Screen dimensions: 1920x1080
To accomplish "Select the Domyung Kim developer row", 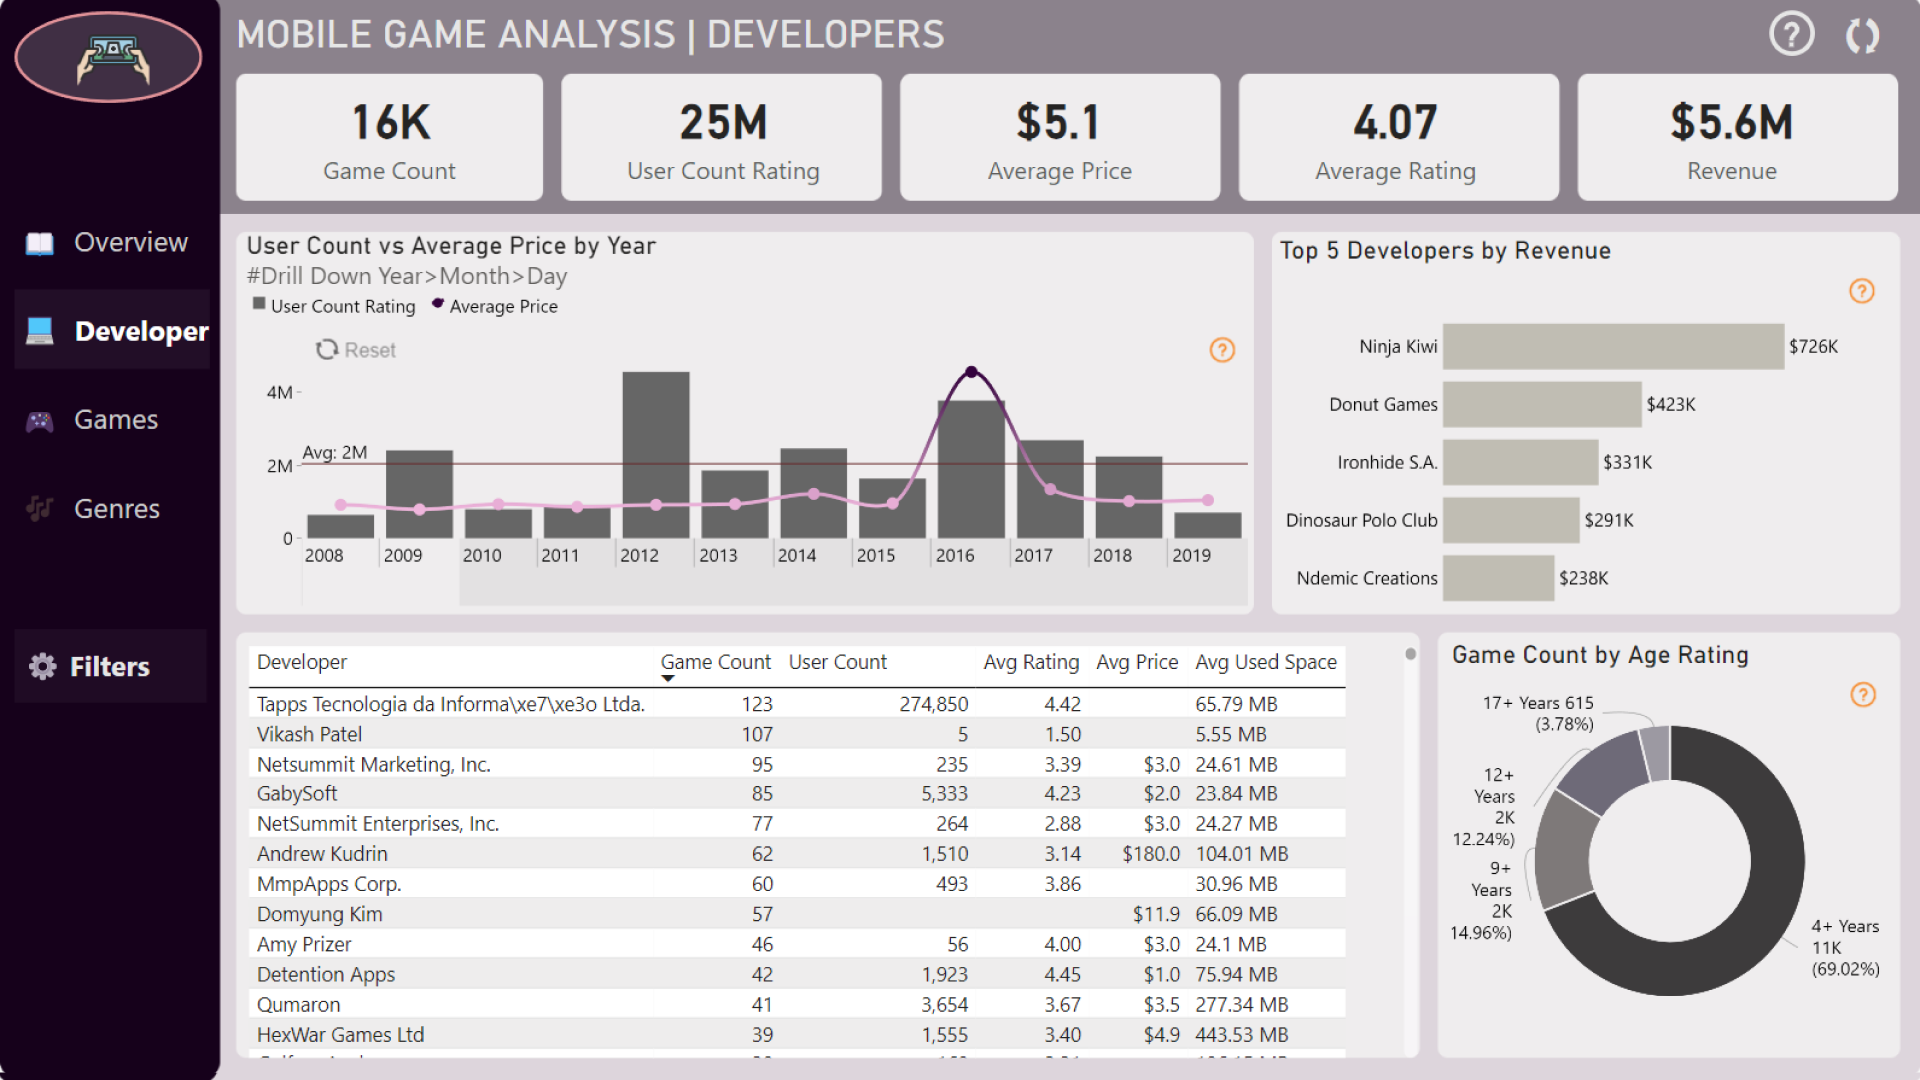I will pos(796,914).
